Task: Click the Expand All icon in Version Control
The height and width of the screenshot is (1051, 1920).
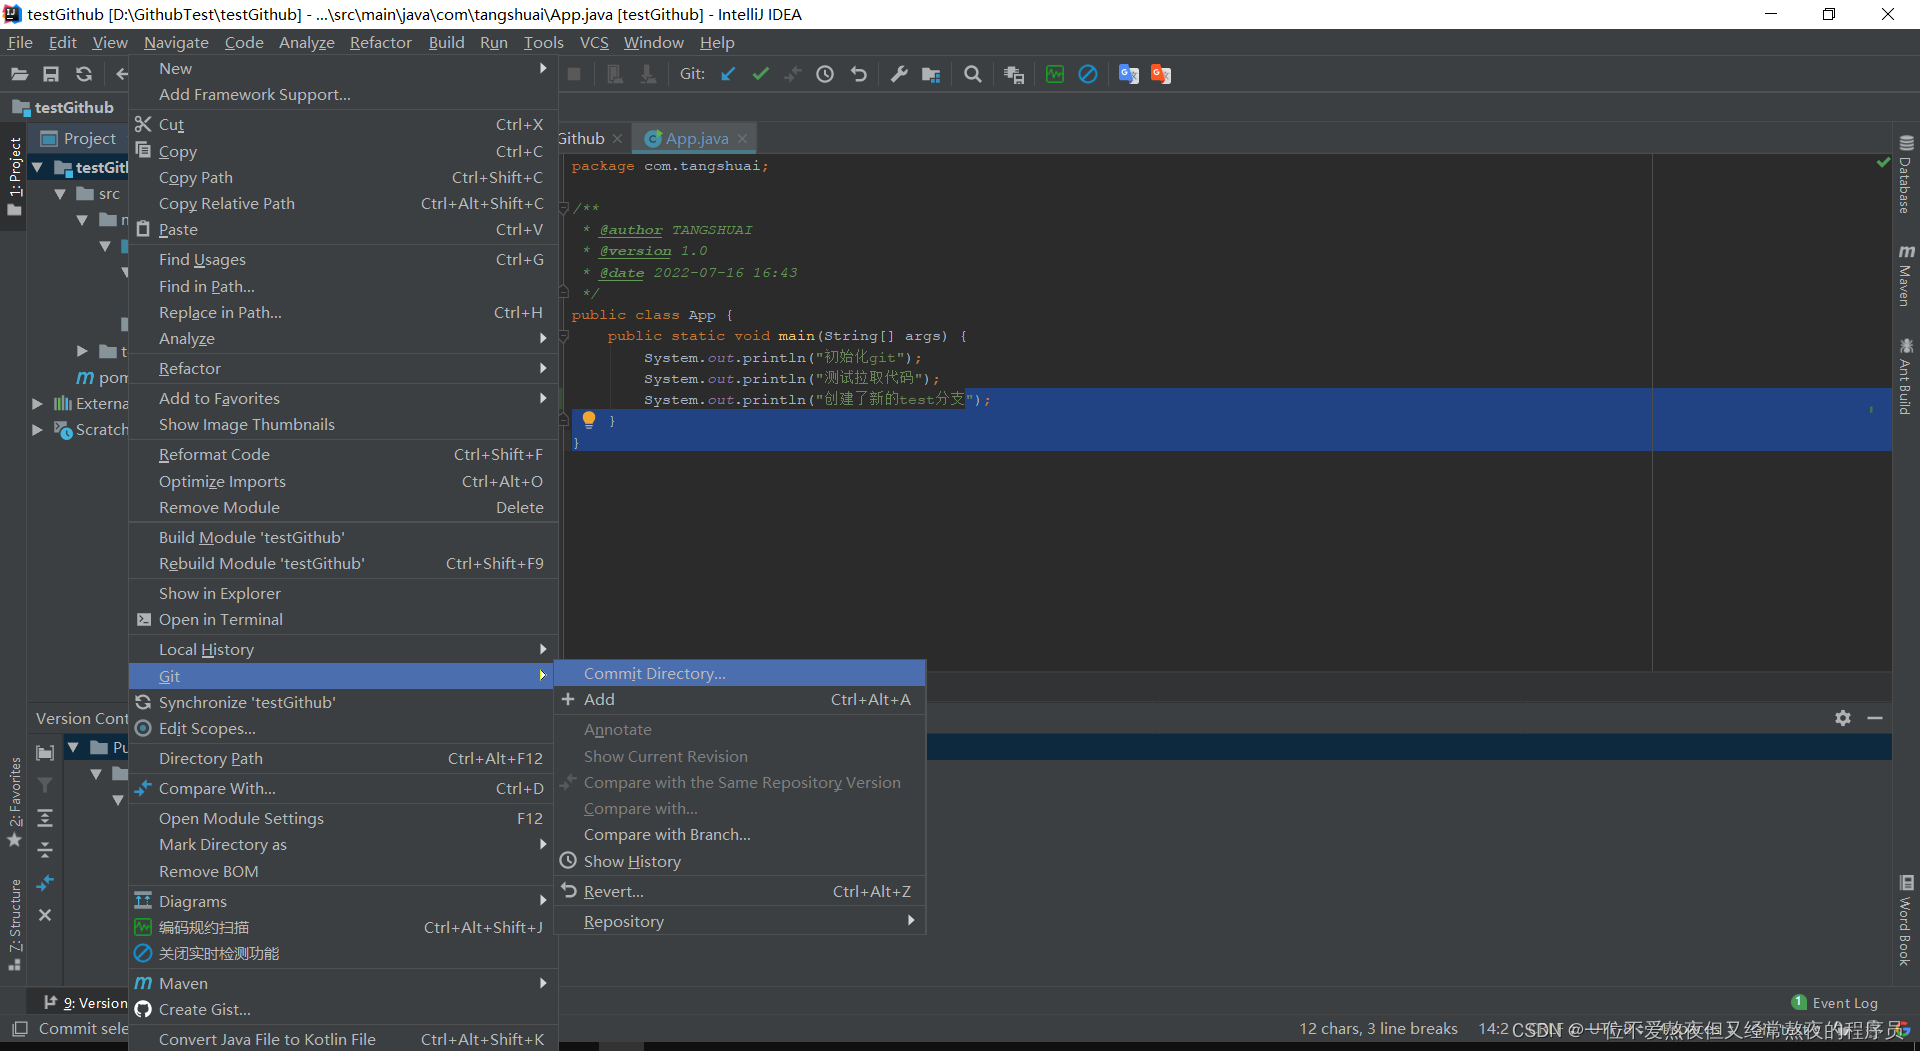Action: pyautogui.click(x=45, y=818)
